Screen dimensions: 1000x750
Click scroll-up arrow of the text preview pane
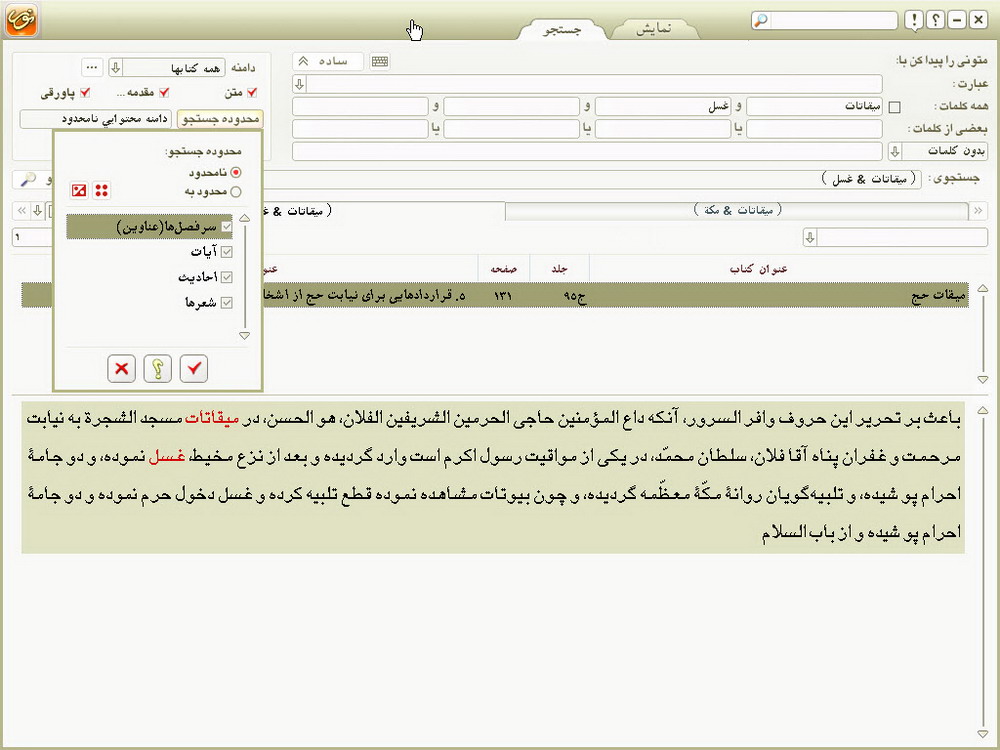[983, 411]
